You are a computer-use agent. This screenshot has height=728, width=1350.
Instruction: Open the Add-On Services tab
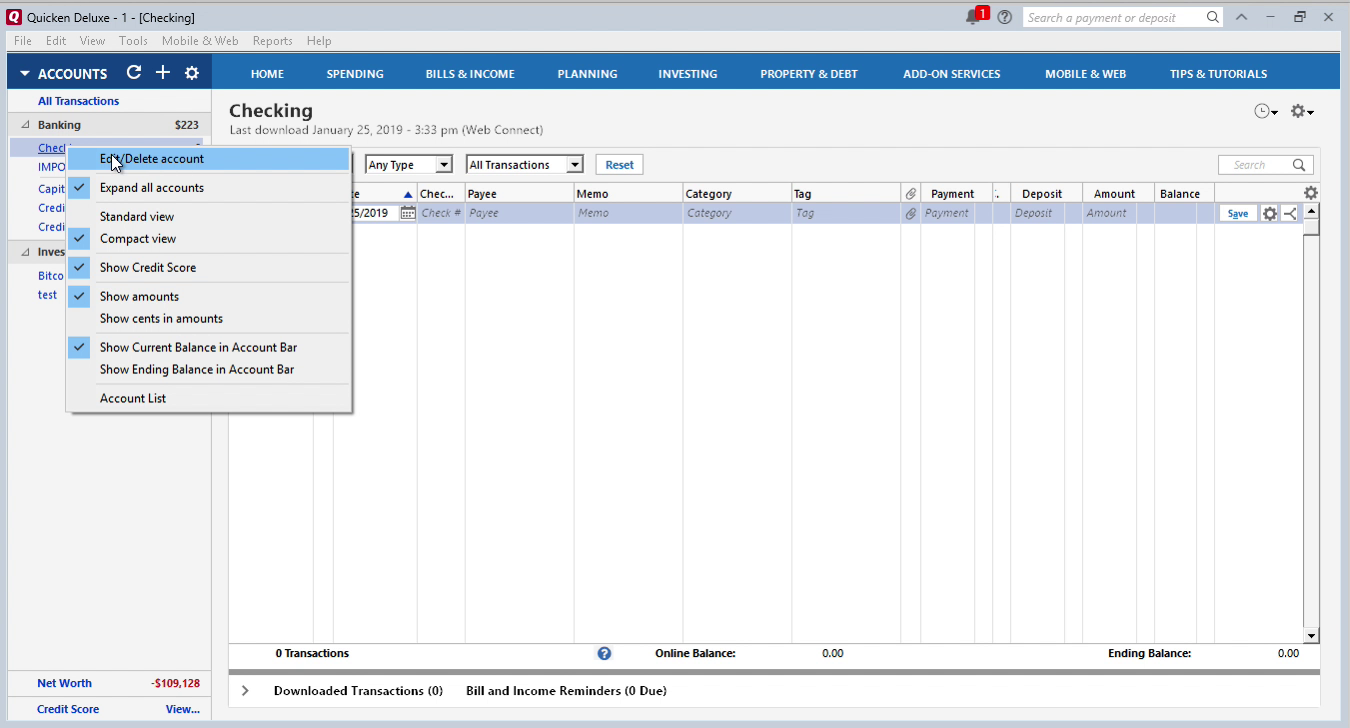(951, 74)
